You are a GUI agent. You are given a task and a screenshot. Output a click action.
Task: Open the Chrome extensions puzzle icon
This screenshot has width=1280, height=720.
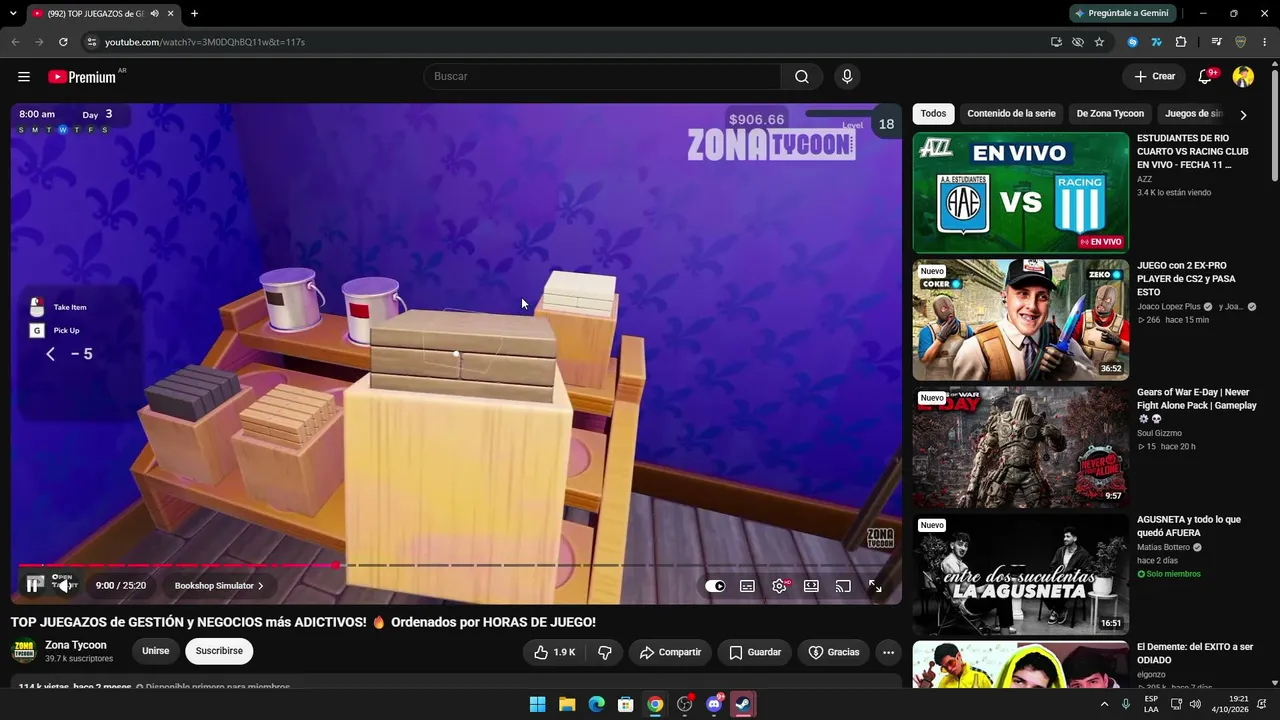pyautogui.click(x=1181, y=42)
